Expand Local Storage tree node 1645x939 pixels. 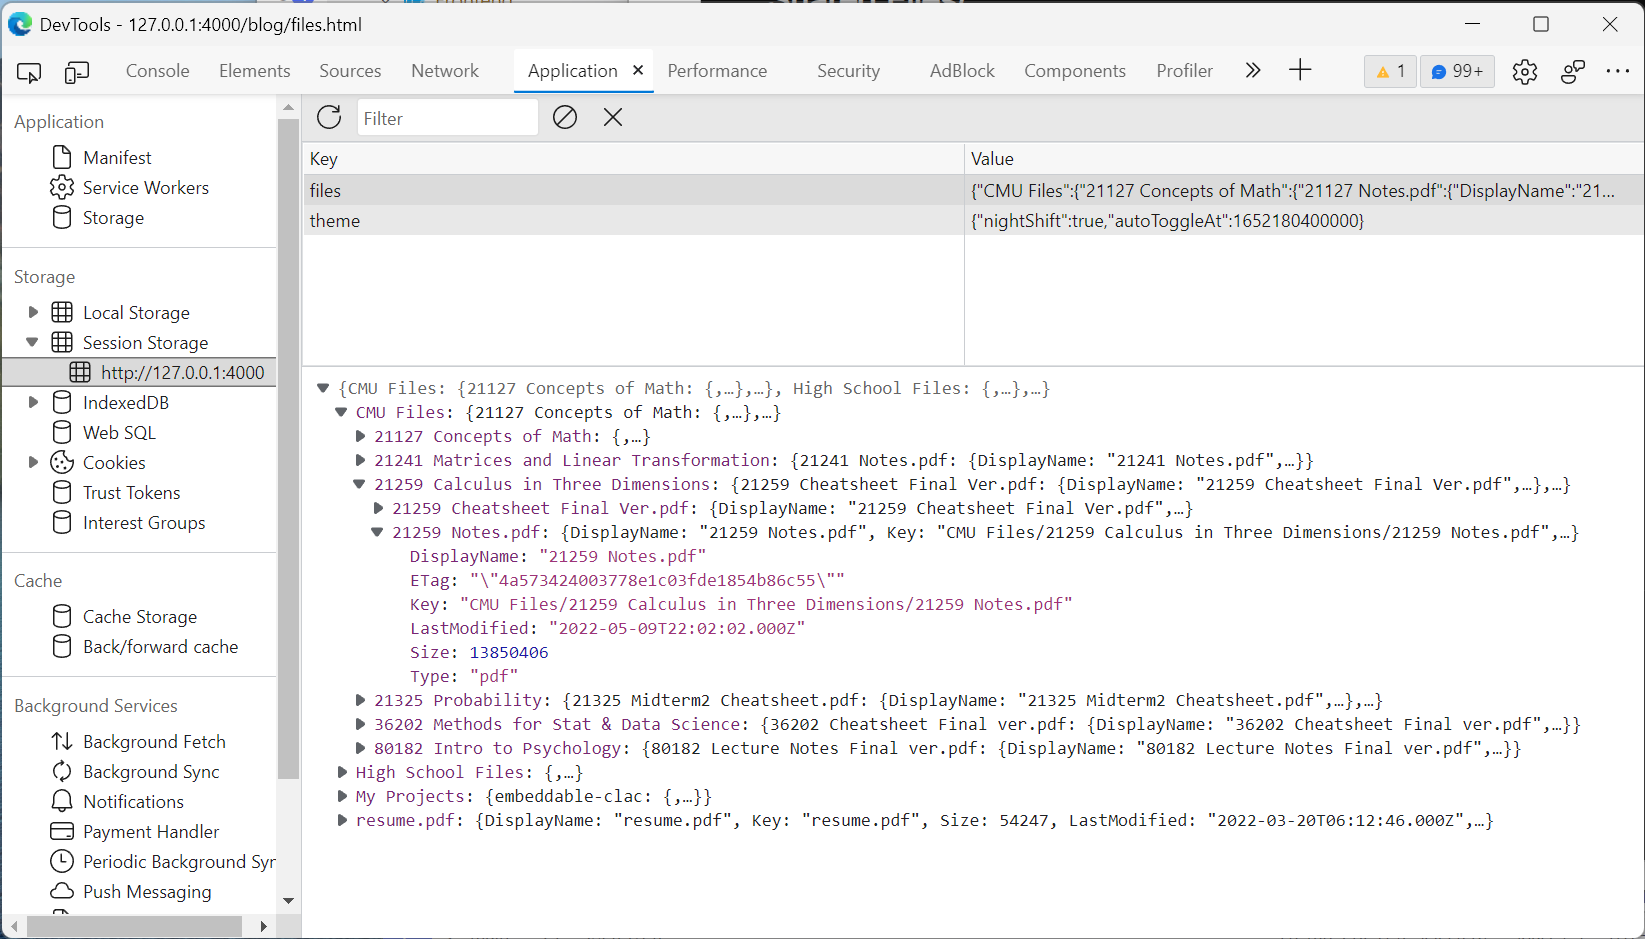coord(33,312)
